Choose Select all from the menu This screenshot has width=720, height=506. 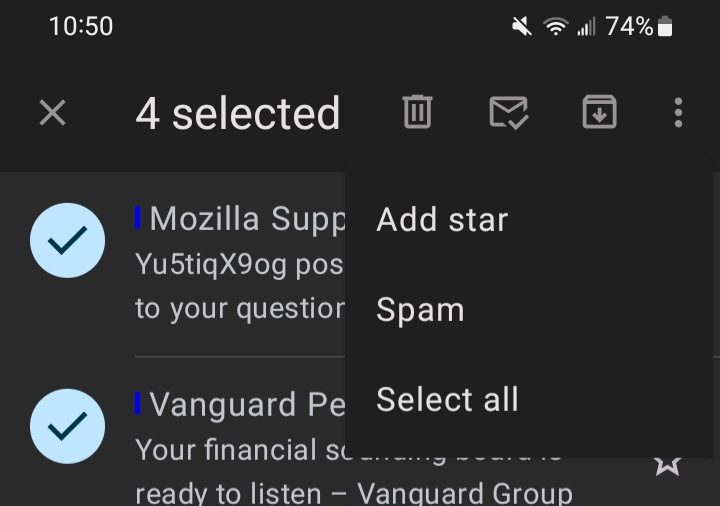pyautogui.click(x=447, y=399)
